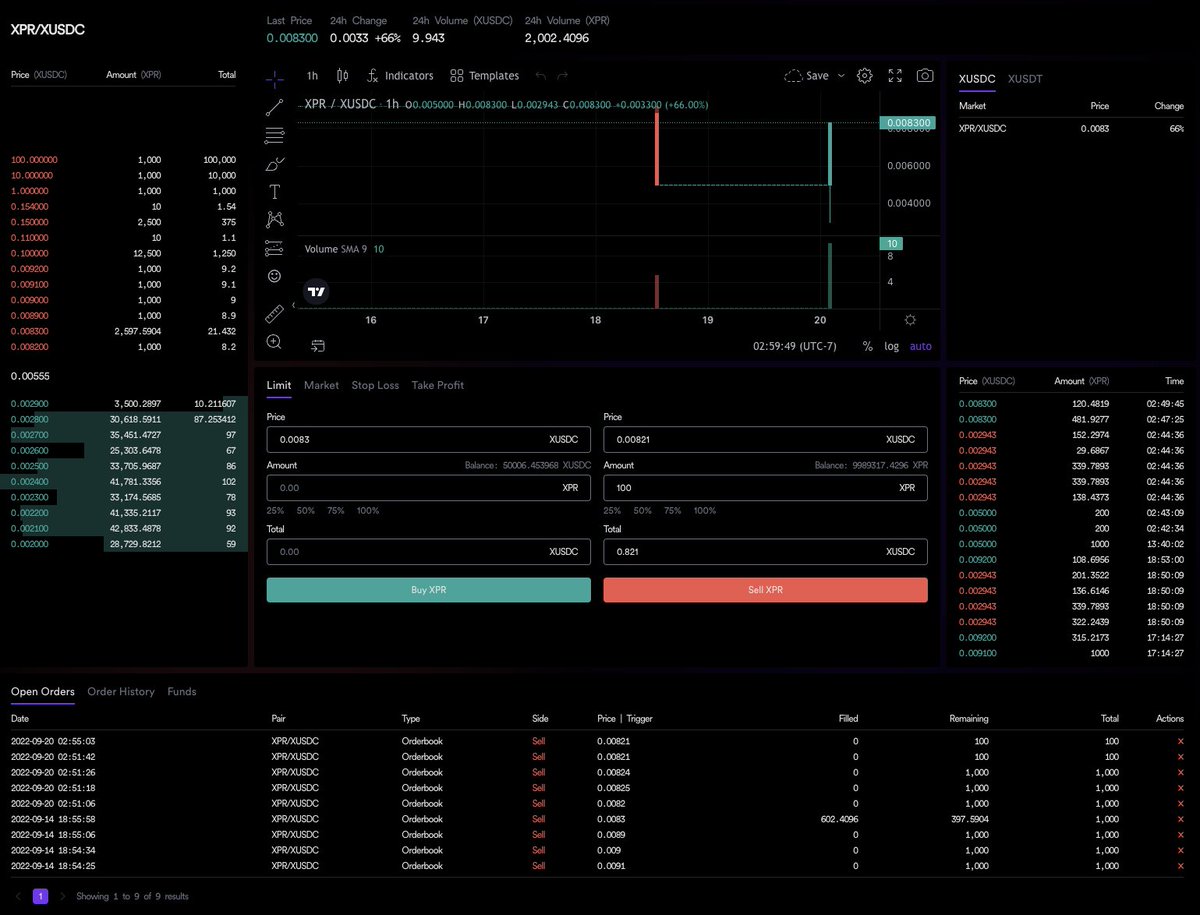Screen dimensions: 1200x915
Task: Click ask price 0.008200 in order book
Action: point(30,347)
